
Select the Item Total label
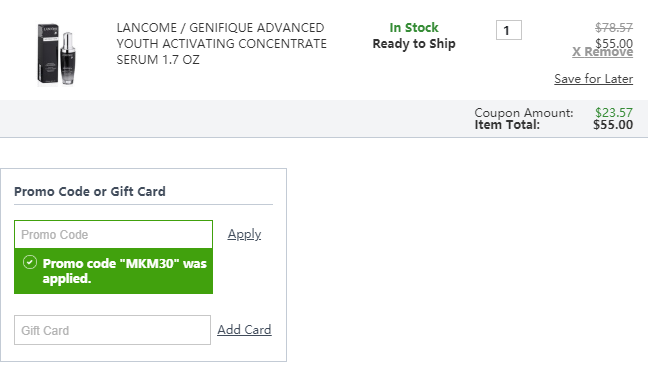click(507, 125)
